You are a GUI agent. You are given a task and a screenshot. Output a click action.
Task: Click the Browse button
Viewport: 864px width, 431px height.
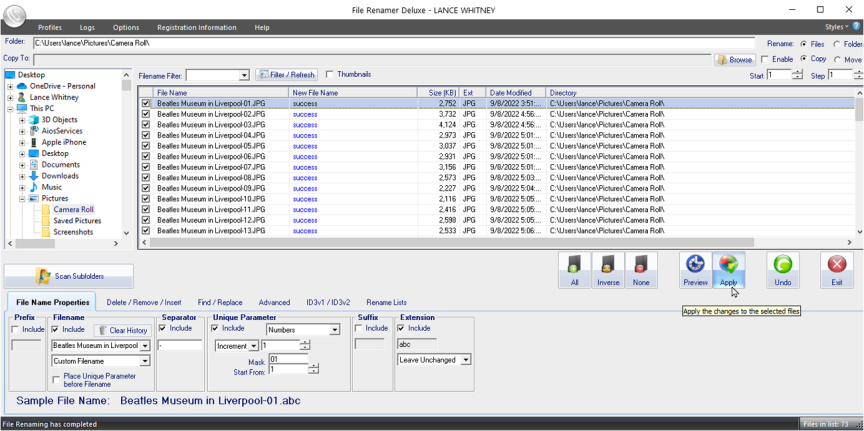735,60
